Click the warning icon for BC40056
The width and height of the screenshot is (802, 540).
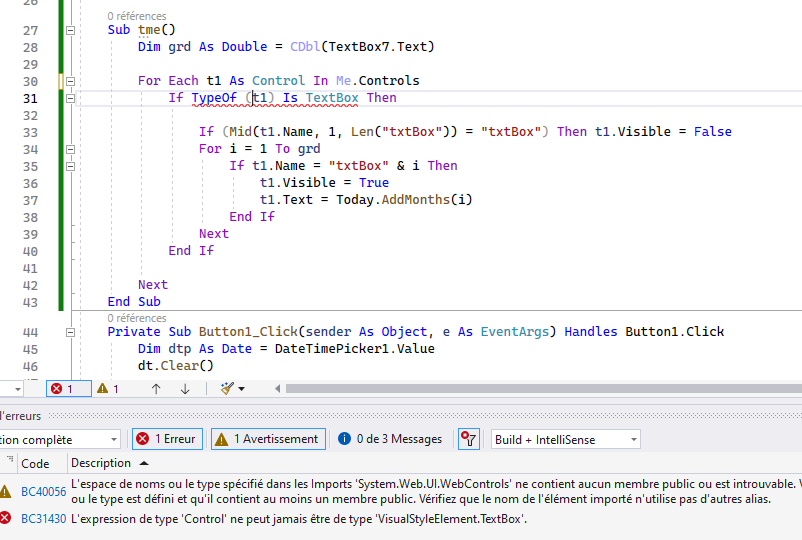pos(6,491)
